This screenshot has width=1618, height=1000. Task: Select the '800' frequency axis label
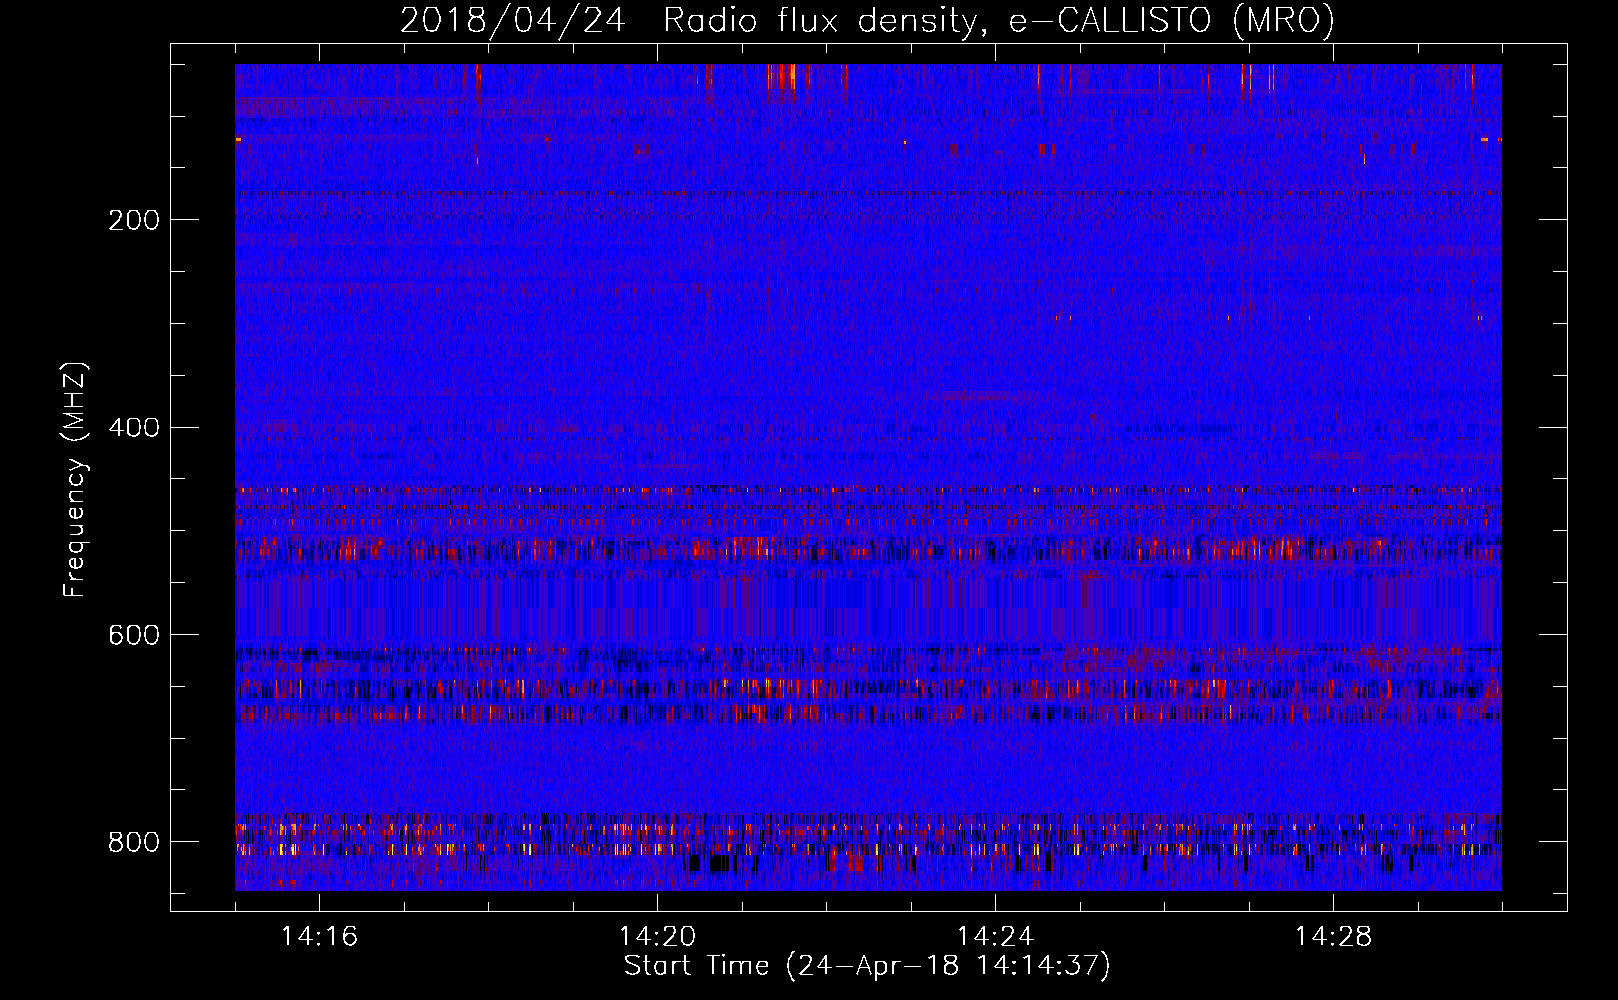(134, 842)
